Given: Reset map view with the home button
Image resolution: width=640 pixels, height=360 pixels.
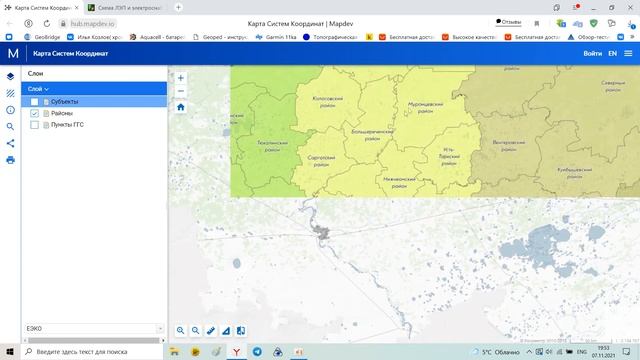Looking at the screenshot, I should 181,107.
